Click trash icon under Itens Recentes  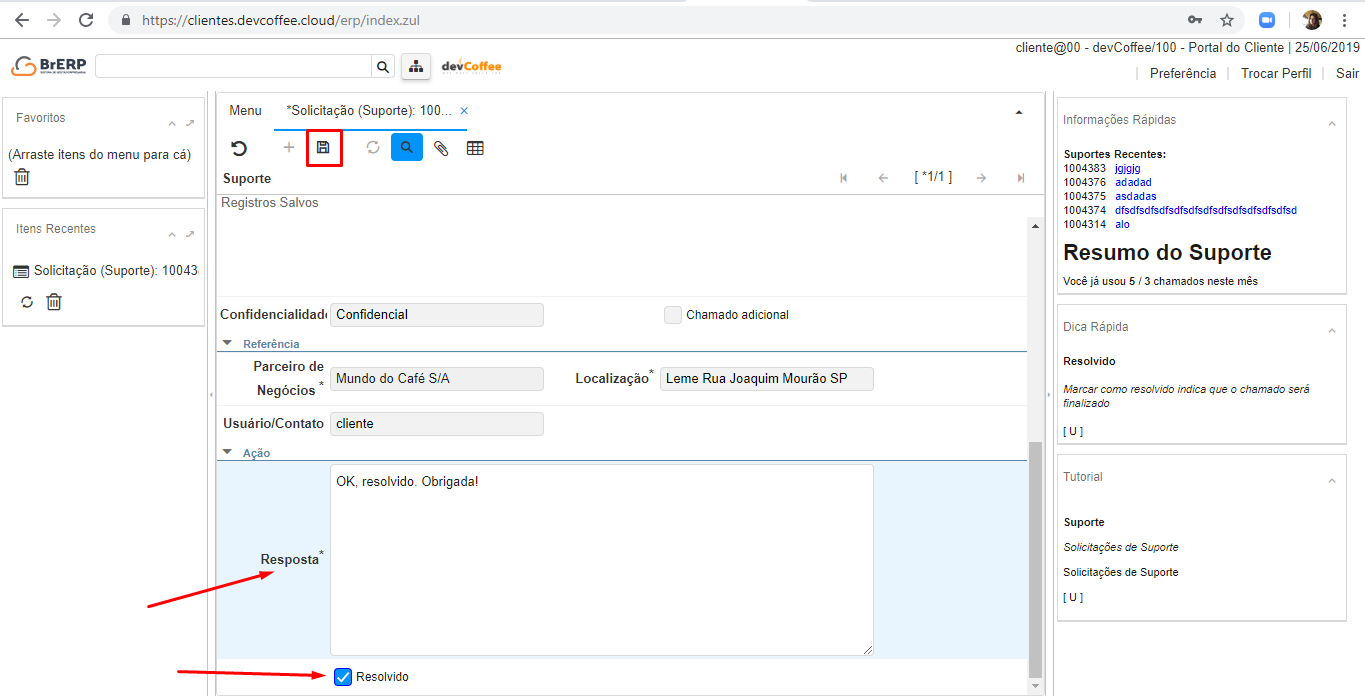(54, 301)
